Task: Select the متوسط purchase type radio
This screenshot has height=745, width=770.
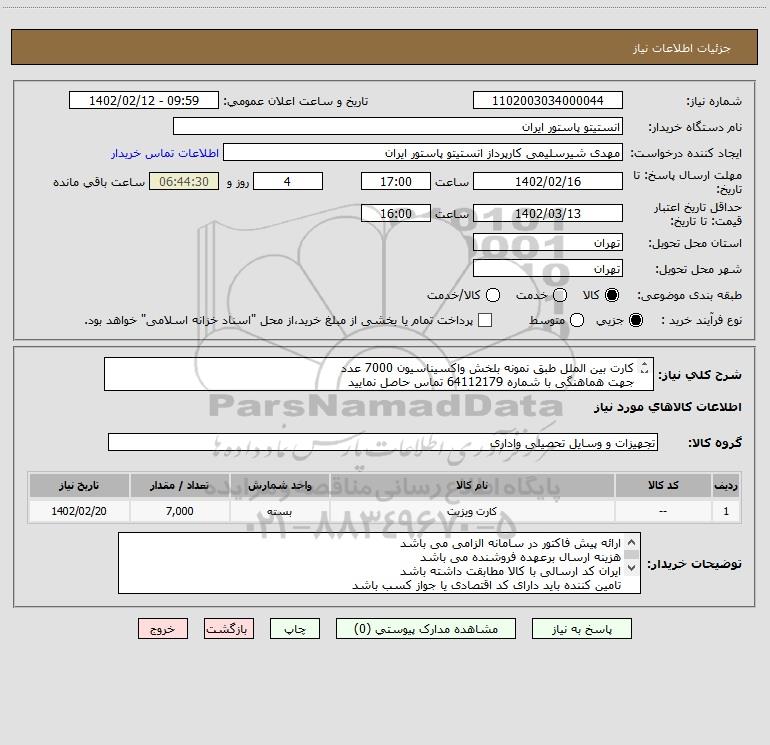Action: (577, 320)
